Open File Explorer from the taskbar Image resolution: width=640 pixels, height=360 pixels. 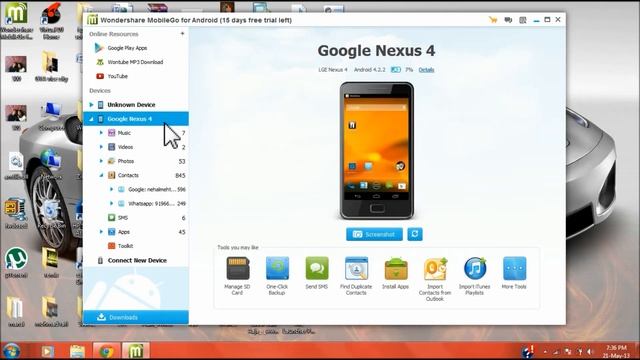(77, 351)
